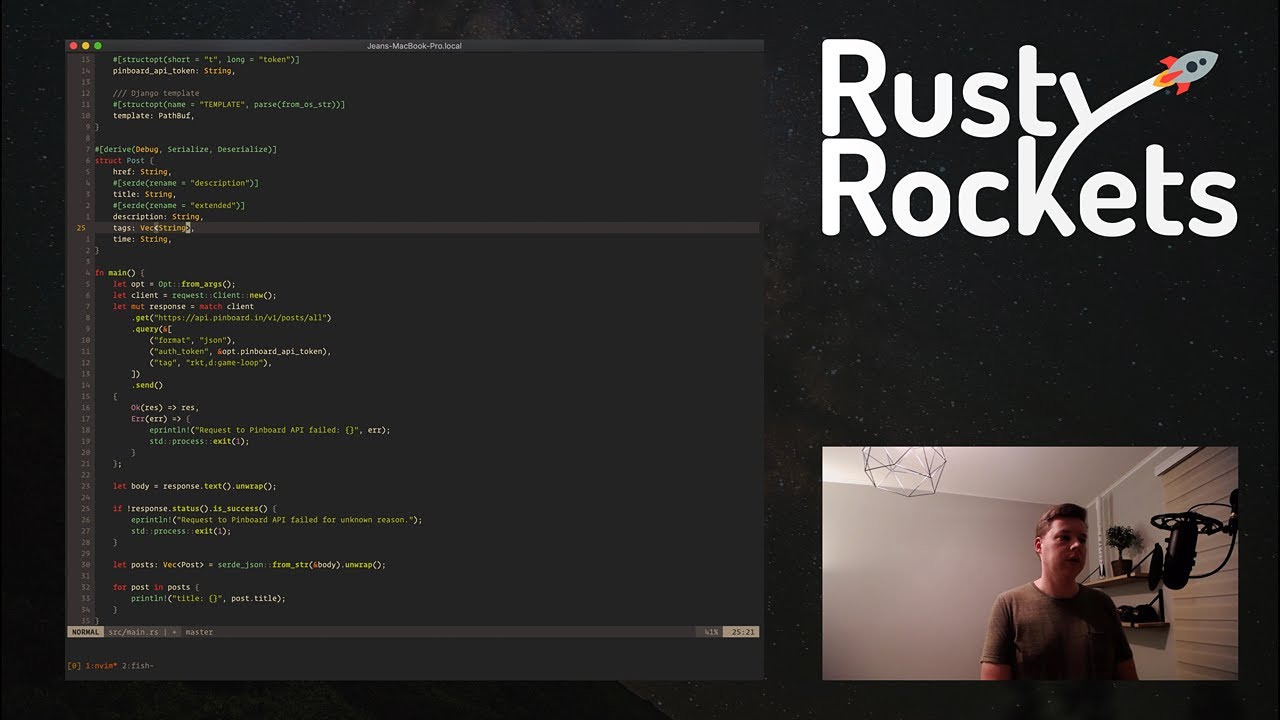Click the #[derive(Debug, Serialize, Deserialize)] attribute
The width and height of the screenshot is (1280, 720).
tap(186, 149)
